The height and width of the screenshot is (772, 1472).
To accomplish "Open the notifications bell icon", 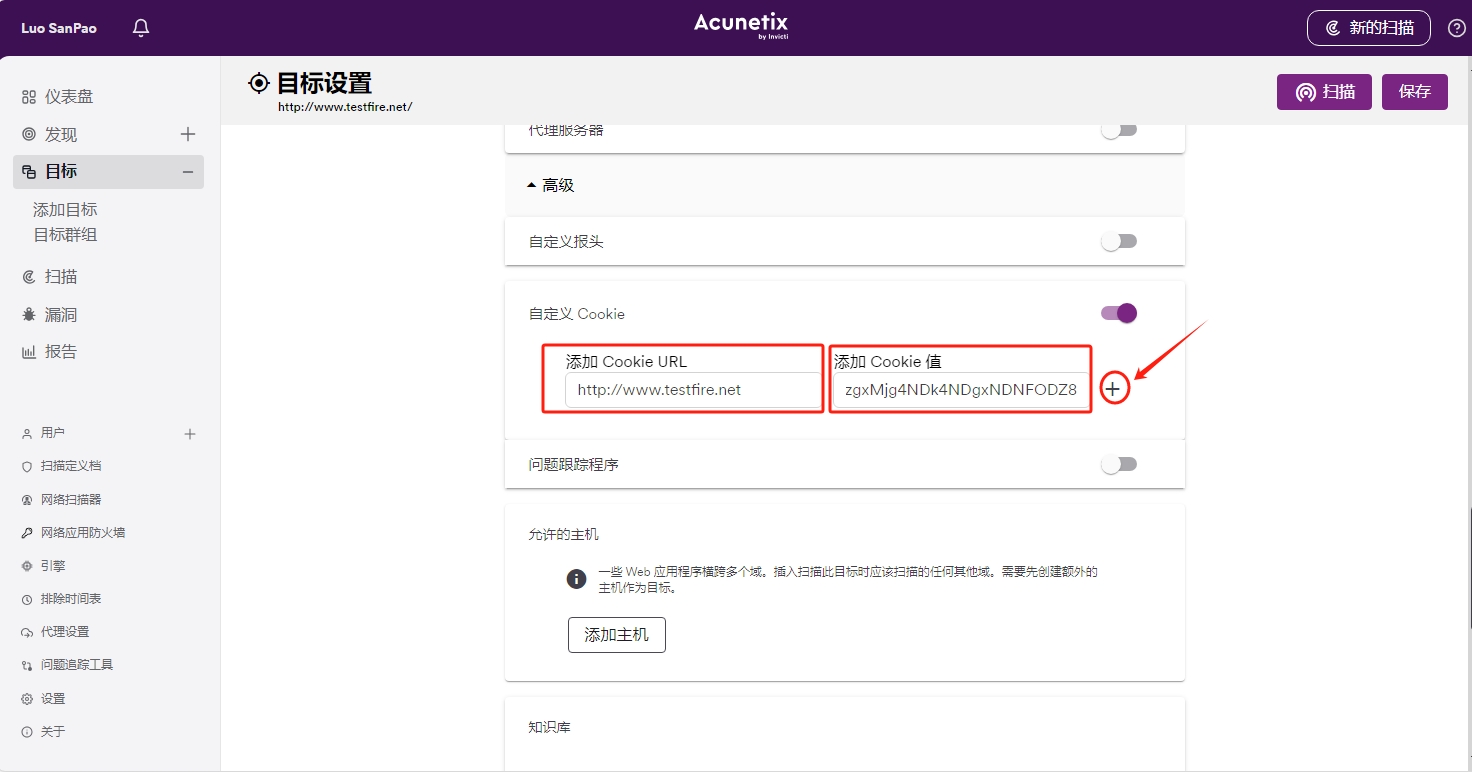I will pyautogui.click(x=141, y=28).
